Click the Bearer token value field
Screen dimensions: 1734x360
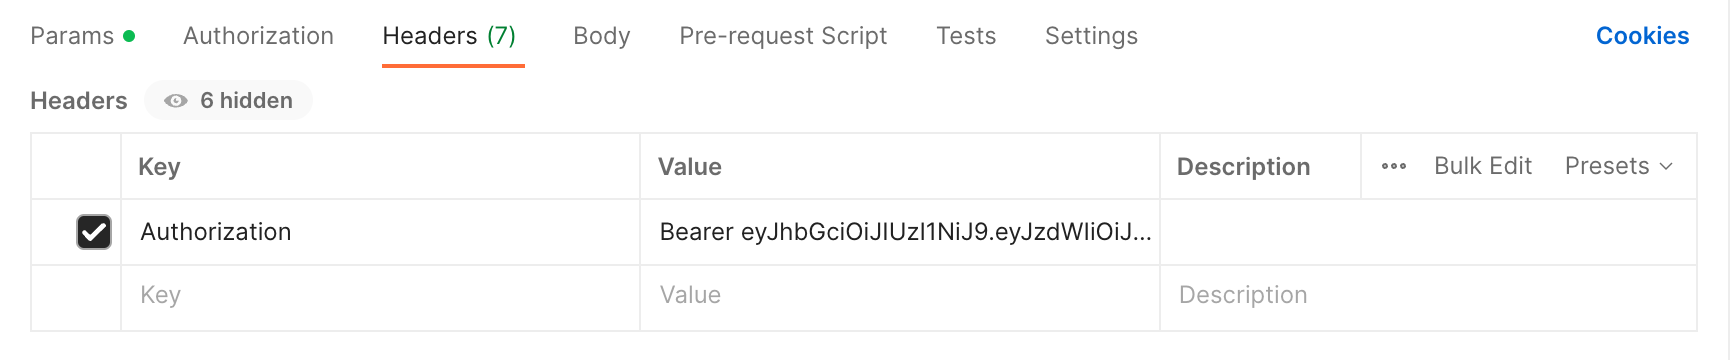(900, 232)
